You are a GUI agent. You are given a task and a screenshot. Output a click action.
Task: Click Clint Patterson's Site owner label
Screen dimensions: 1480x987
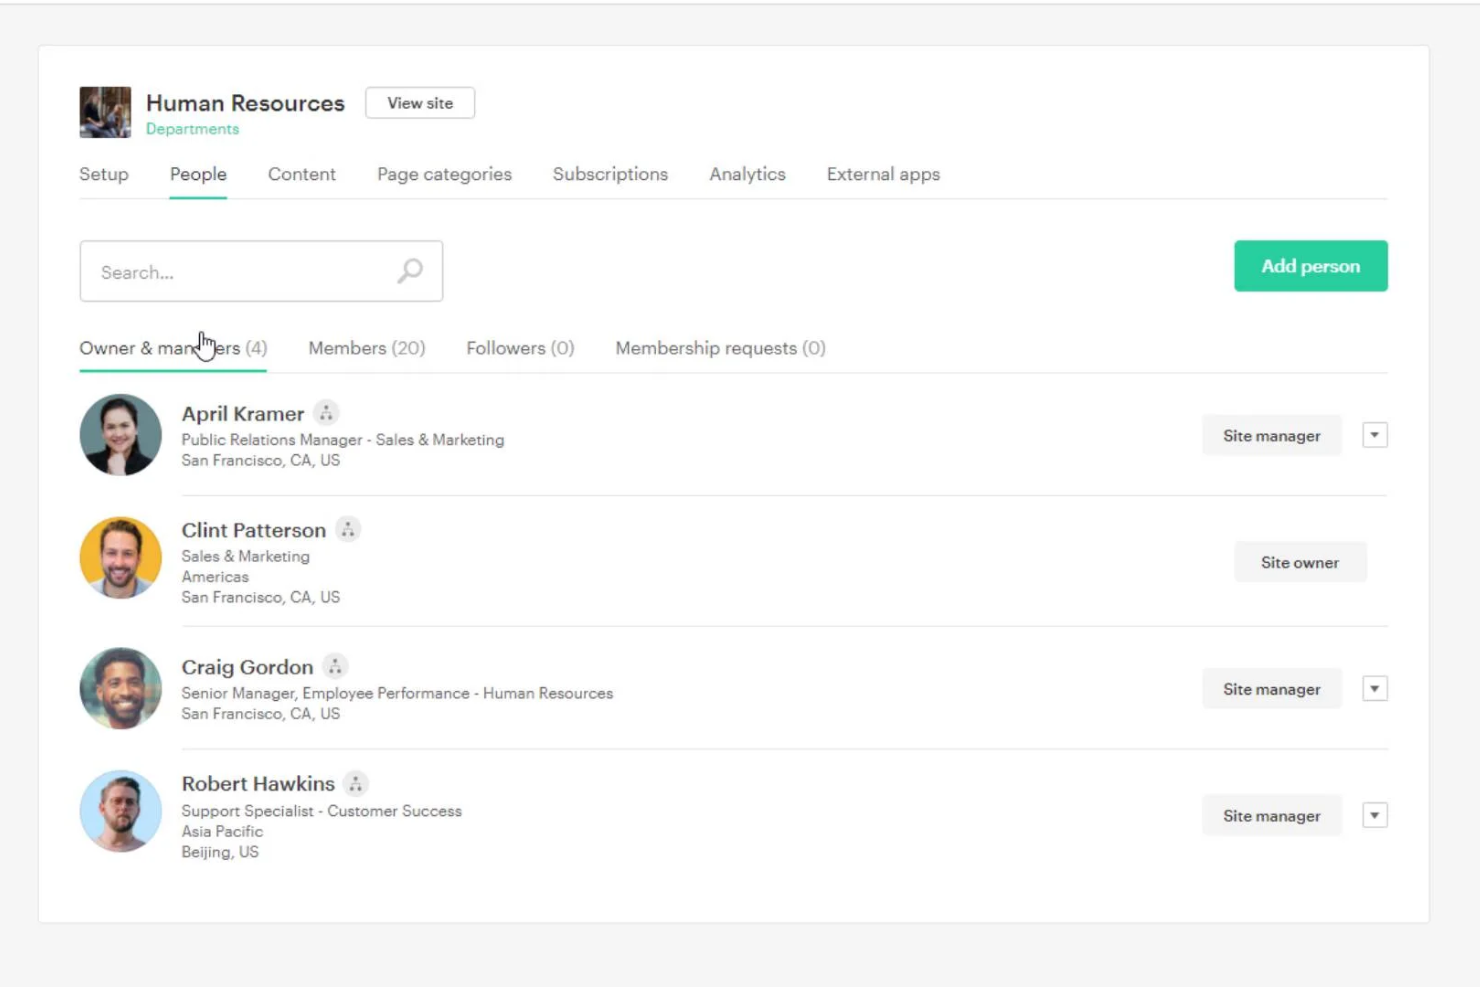point(1299,562)
